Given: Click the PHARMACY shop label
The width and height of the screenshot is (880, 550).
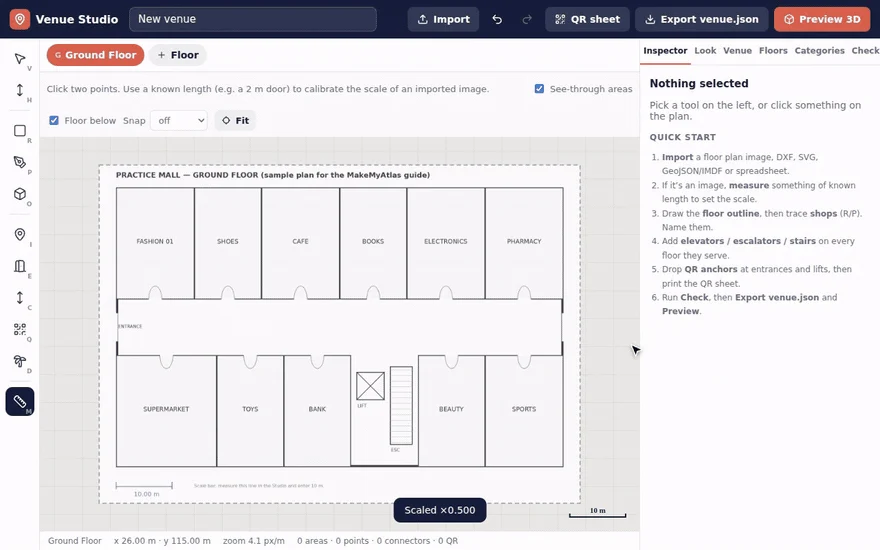Looking at the screenshot, I should click(x=524, y=241).
